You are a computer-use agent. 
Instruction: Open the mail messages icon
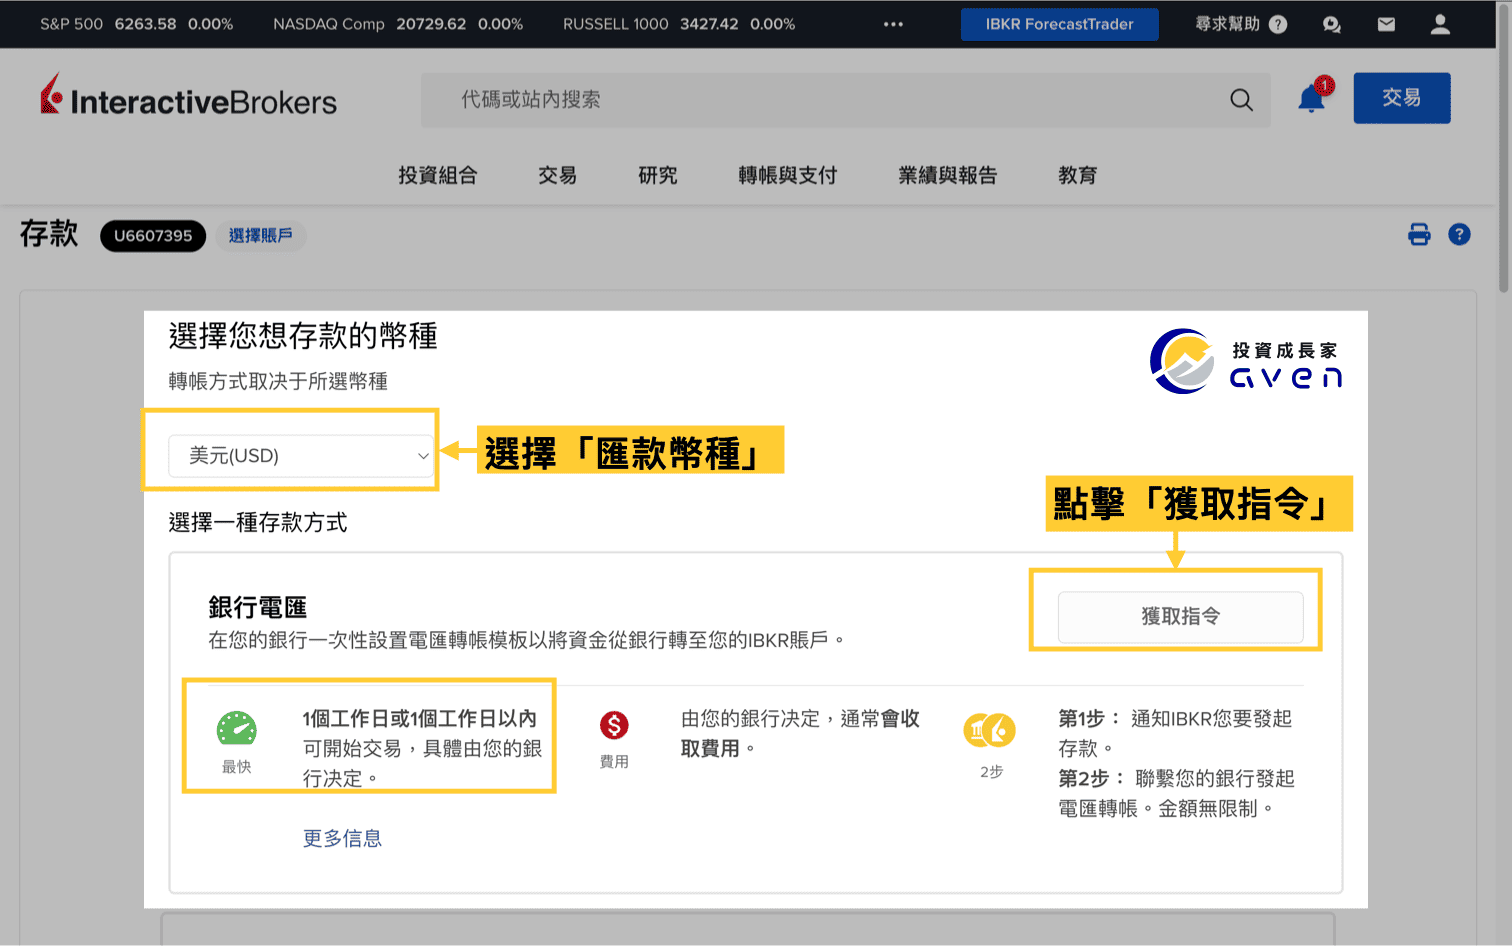pos(1386,24)
